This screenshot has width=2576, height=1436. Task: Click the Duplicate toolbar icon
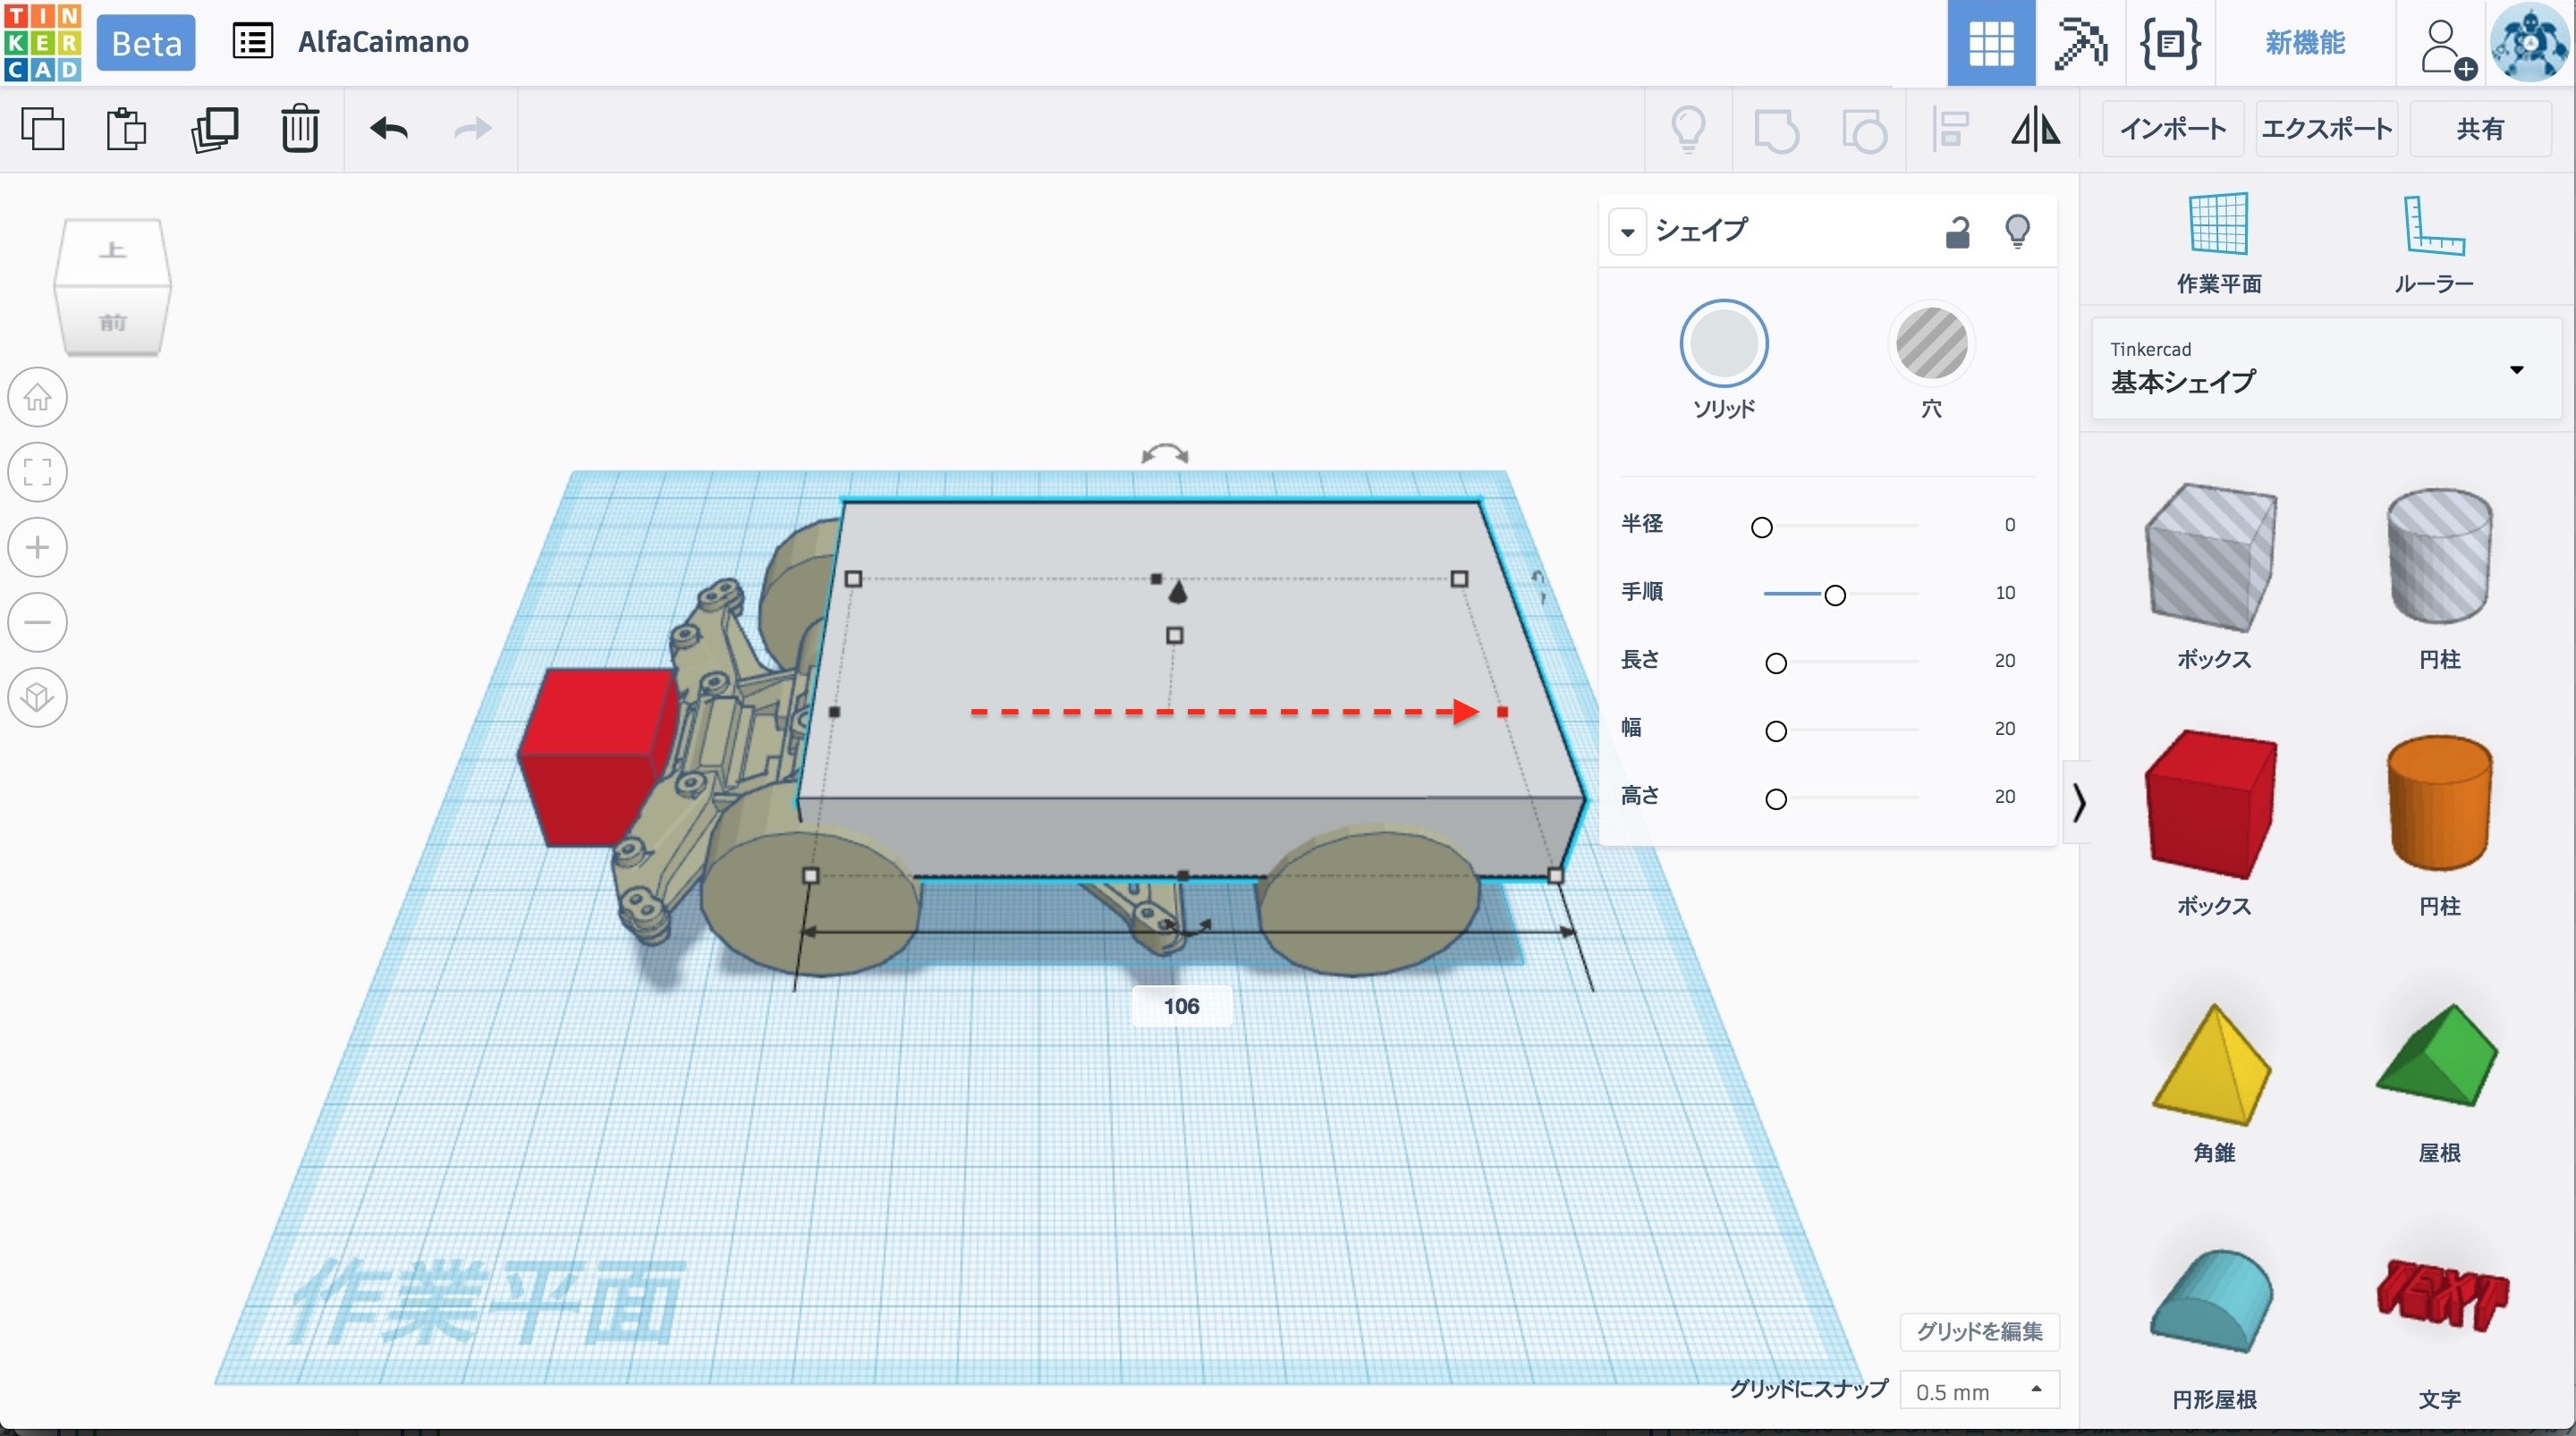tap(214, 129)
